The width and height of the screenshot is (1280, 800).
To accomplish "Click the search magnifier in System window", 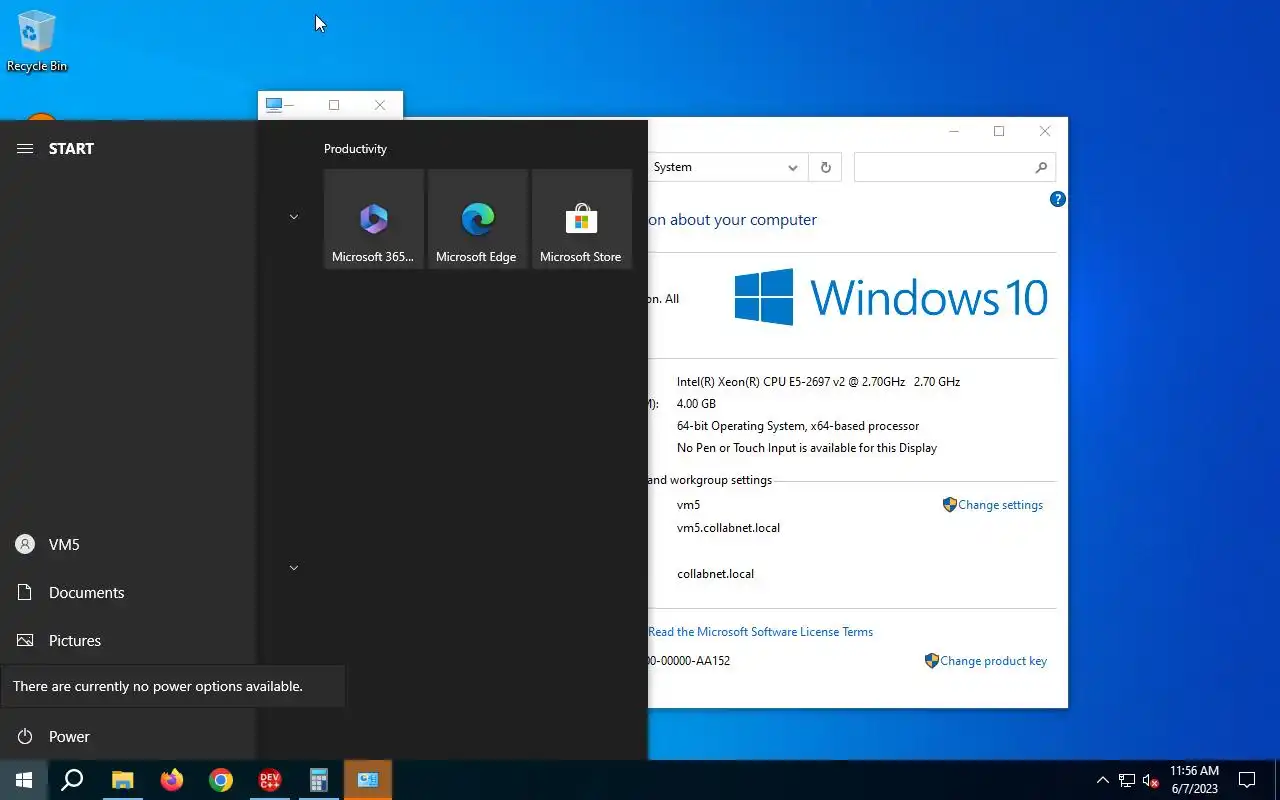I will coord(1041,167).
